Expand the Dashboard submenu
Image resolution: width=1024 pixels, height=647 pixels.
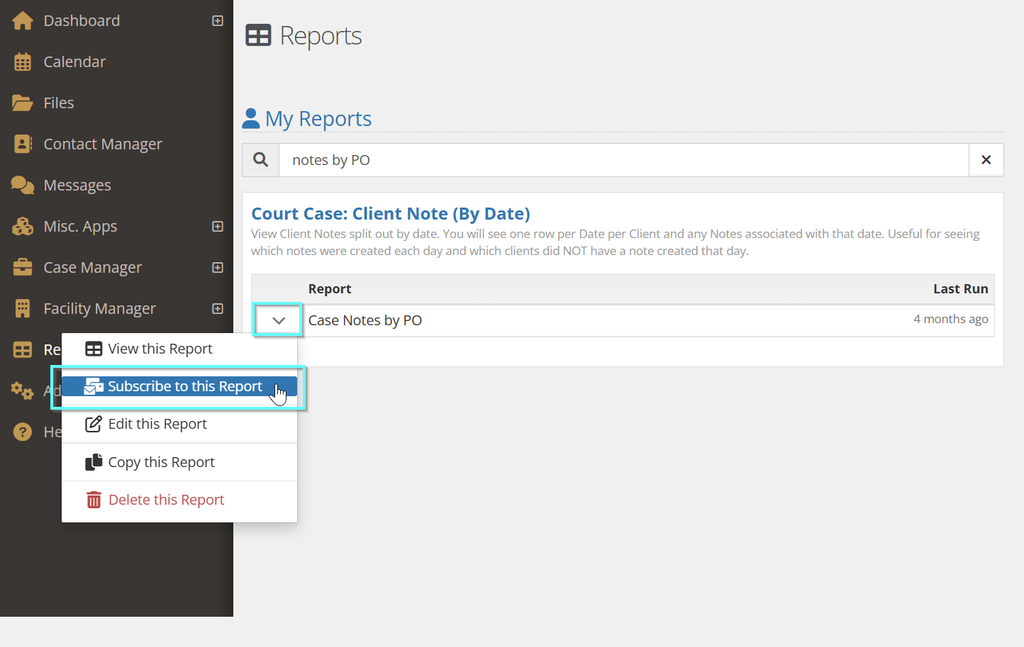click(x=217, y=21)
